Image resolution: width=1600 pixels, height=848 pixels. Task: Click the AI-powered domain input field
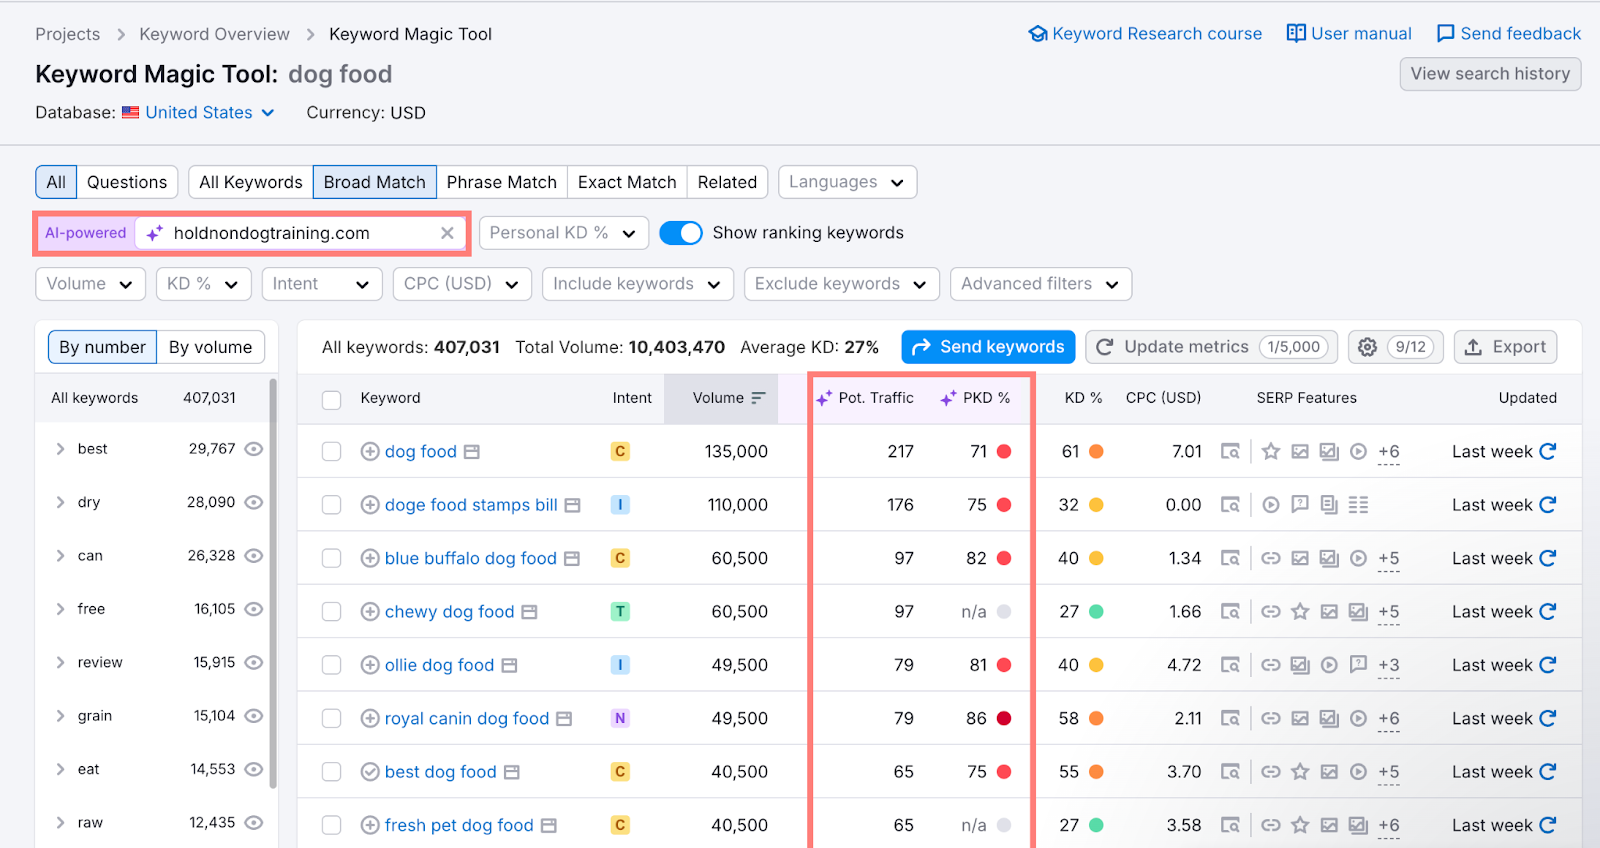[300, 233]
